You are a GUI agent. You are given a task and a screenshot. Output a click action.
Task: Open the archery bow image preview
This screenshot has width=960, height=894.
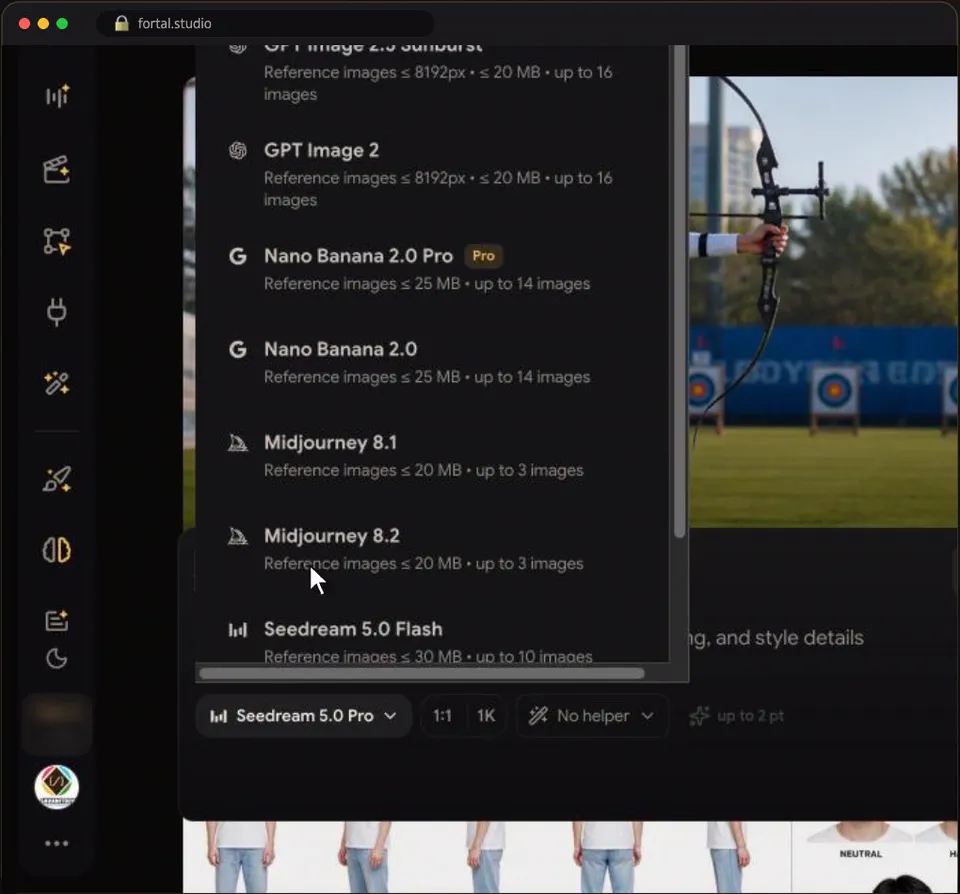coord(824,302)
